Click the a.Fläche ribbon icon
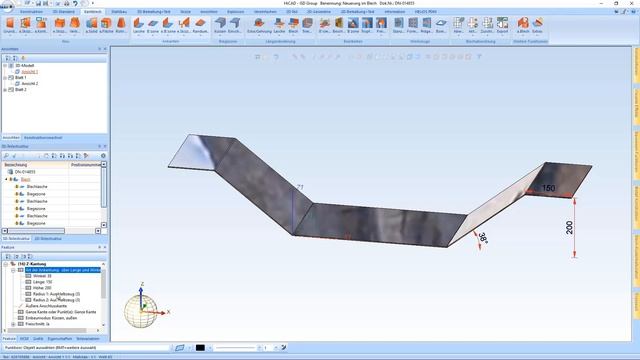Screen dimensions: 640x360 [x=106, y=23]
